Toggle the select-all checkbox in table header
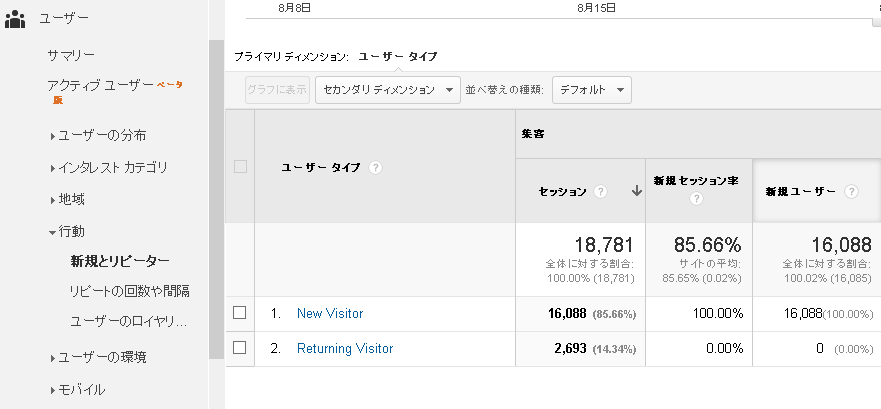Image resolution: width=881 pixels, height=409 pixels. click(x=240, y=167)
